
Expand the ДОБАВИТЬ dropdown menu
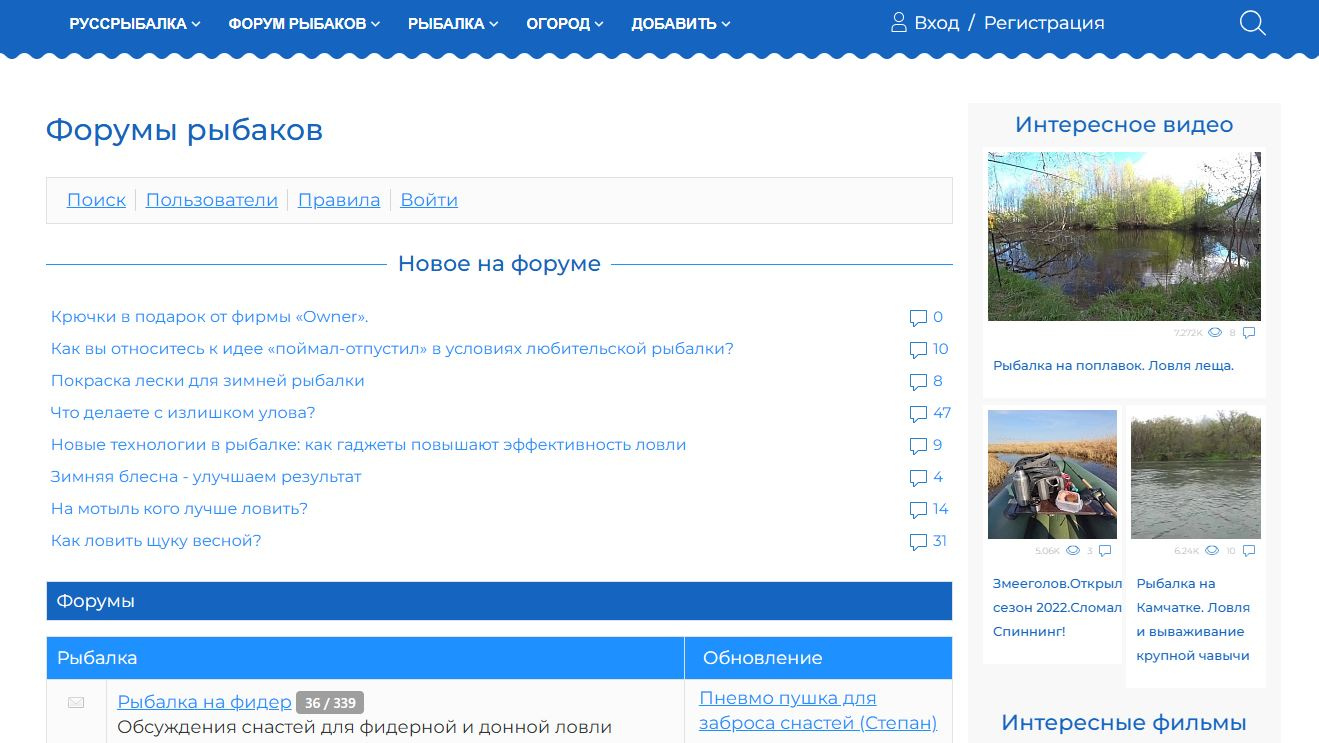coord(681,24)
